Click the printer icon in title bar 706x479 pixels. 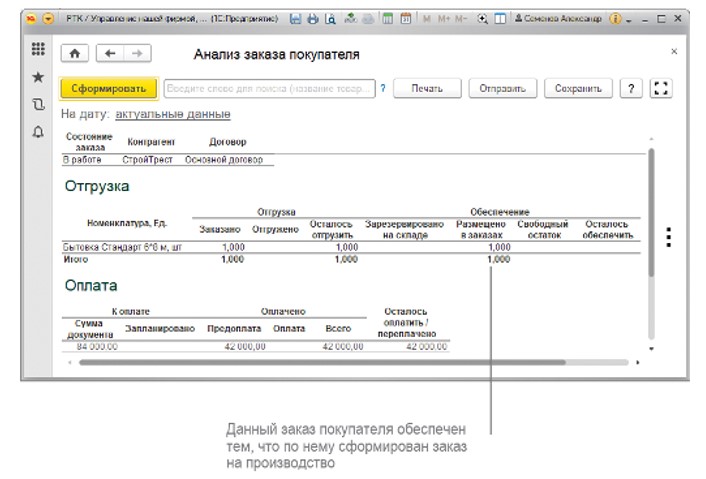pyautogui.click(x=313, y=19)
